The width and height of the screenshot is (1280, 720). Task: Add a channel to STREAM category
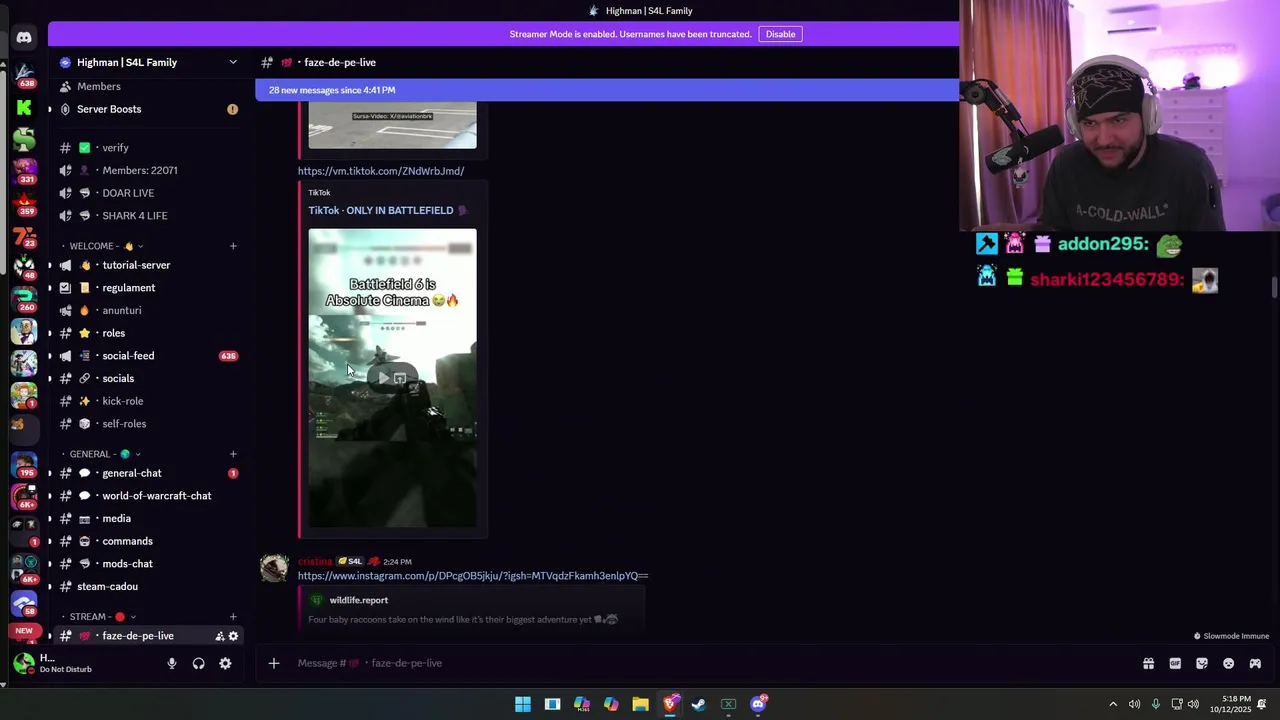pos(233,617)
